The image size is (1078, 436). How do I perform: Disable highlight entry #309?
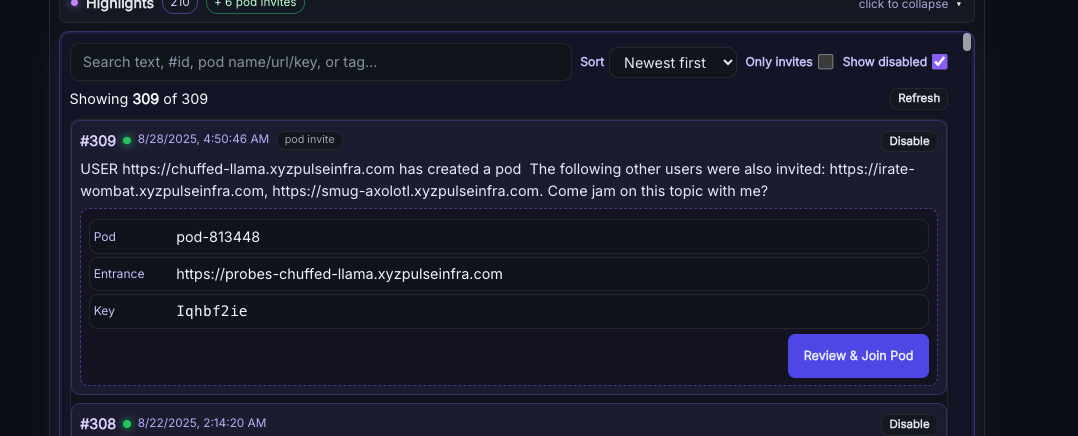909,141
